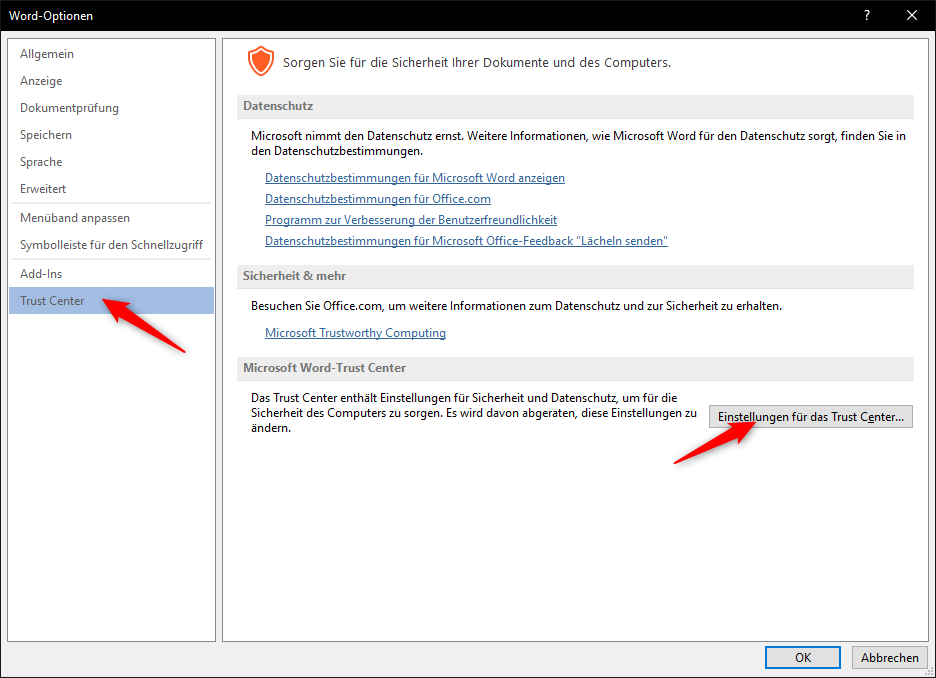This screenshot has width=936, height=678.
Task: Open the Allgemein options category
Action: [47, 54]
